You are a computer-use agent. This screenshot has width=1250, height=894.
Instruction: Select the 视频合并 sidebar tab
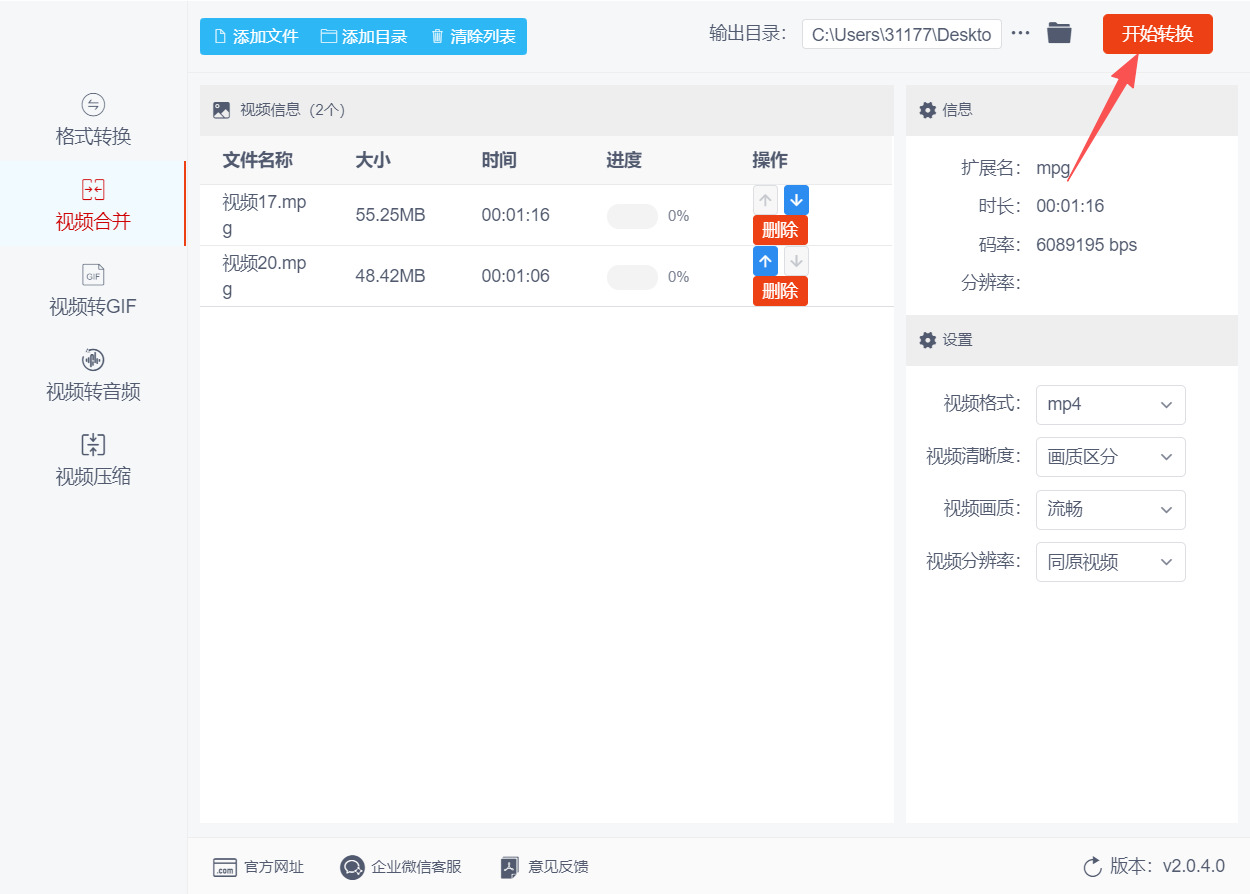tap(93, 205)
